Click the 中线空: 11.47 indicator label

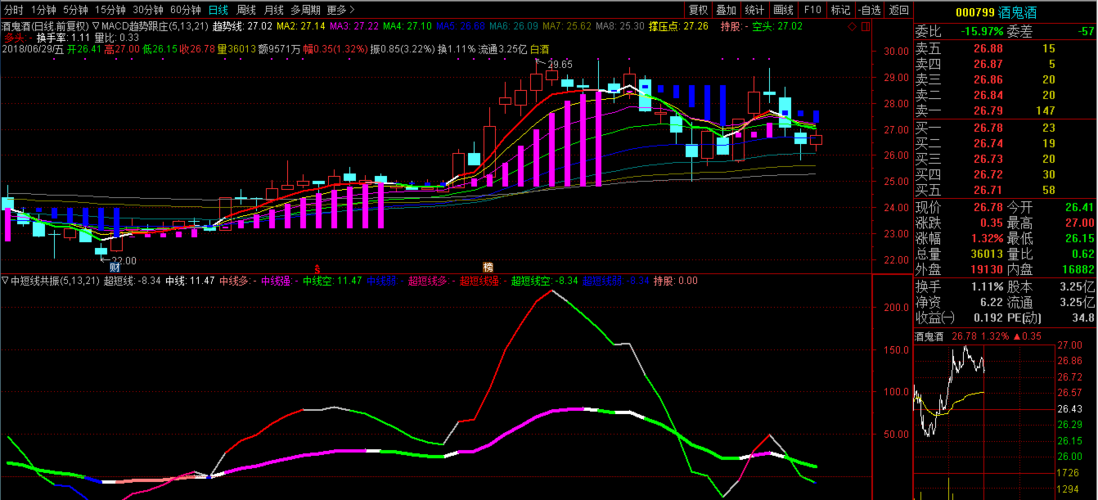coord(333,281)
